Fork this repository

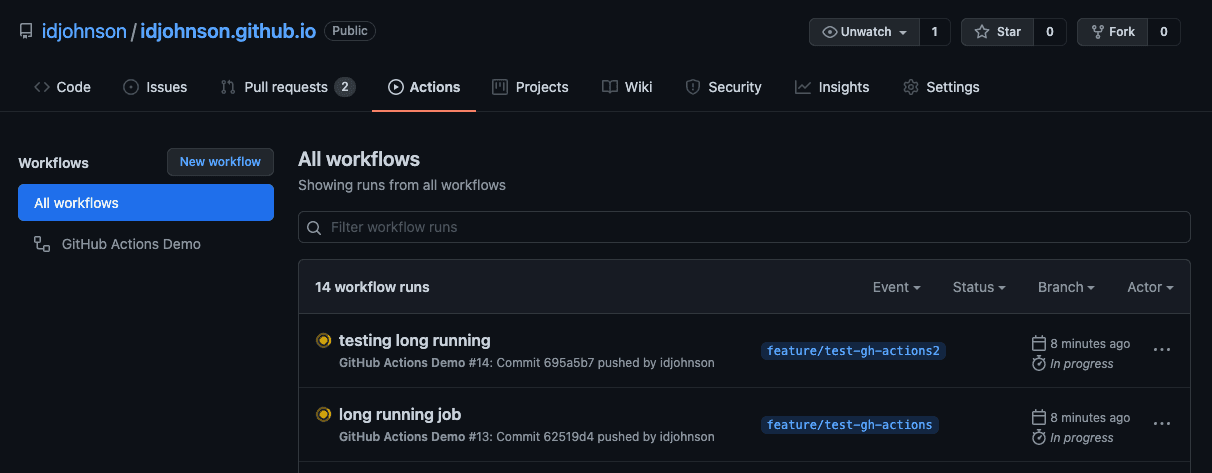1112,32
